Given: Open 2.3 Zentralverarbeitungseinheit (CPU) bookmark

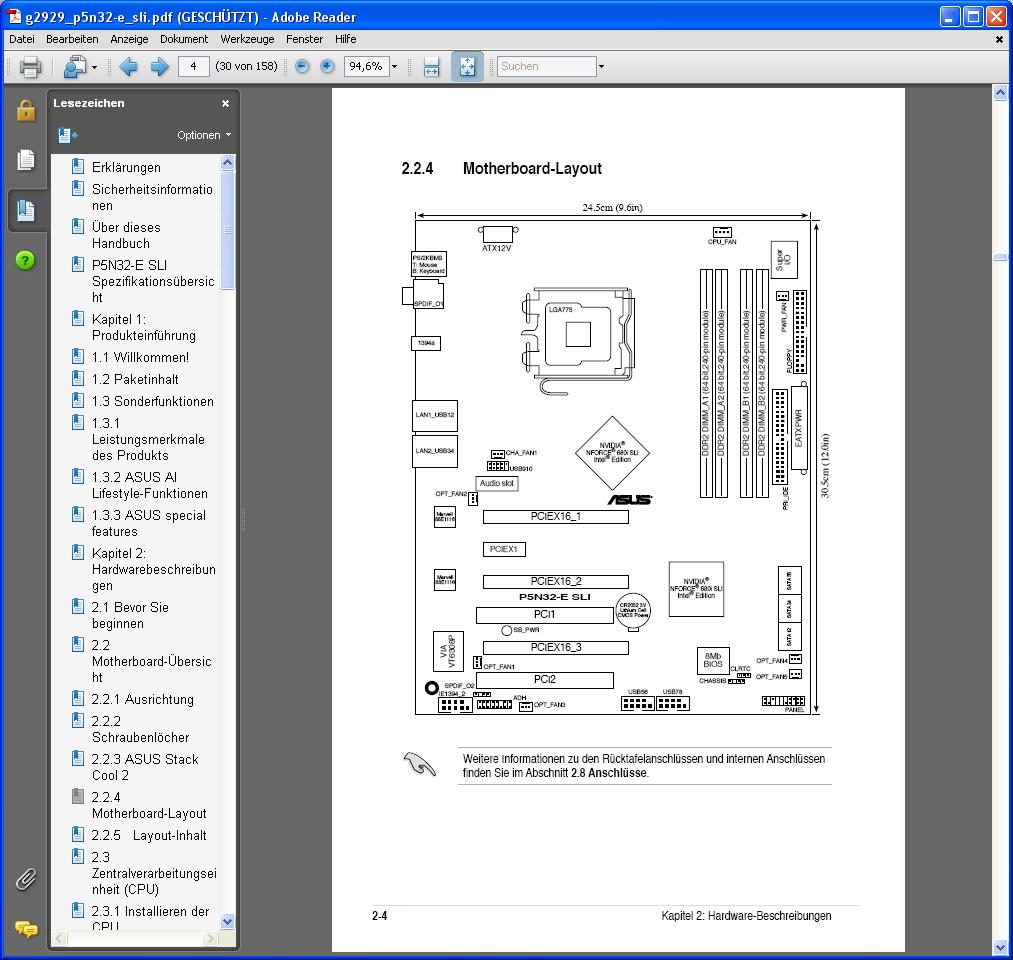Looking at the screenshot, I should click(154, 873).
